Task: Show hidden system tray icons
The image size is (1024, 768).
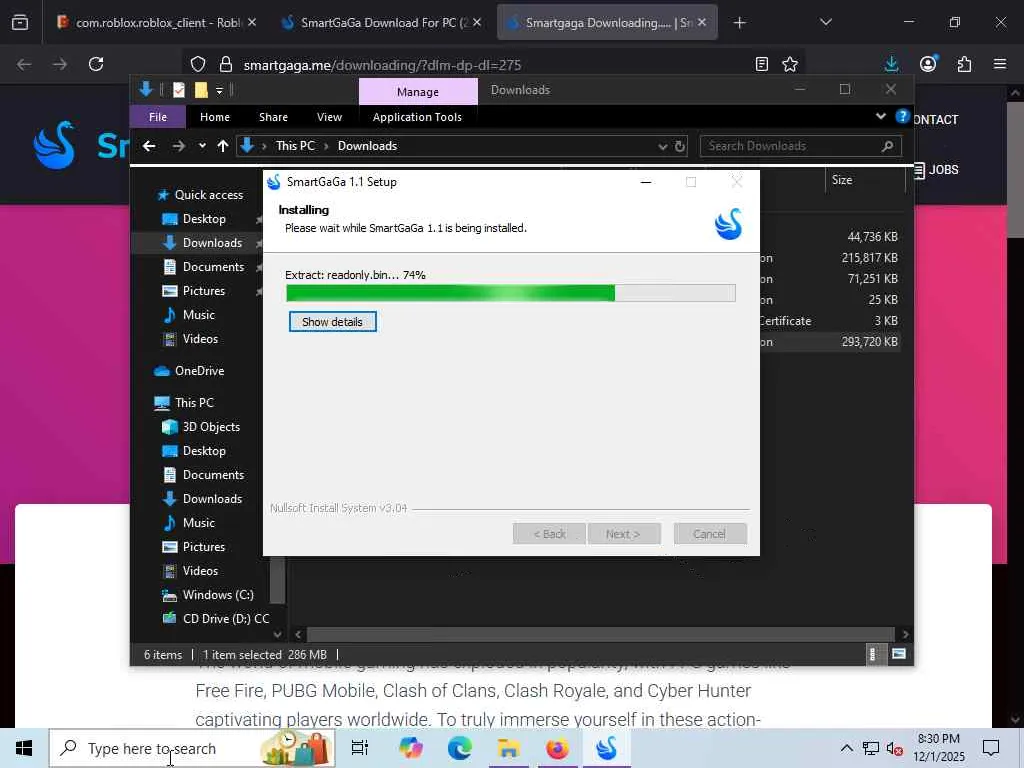Action: pyautogui.click(x=846, y=748)
